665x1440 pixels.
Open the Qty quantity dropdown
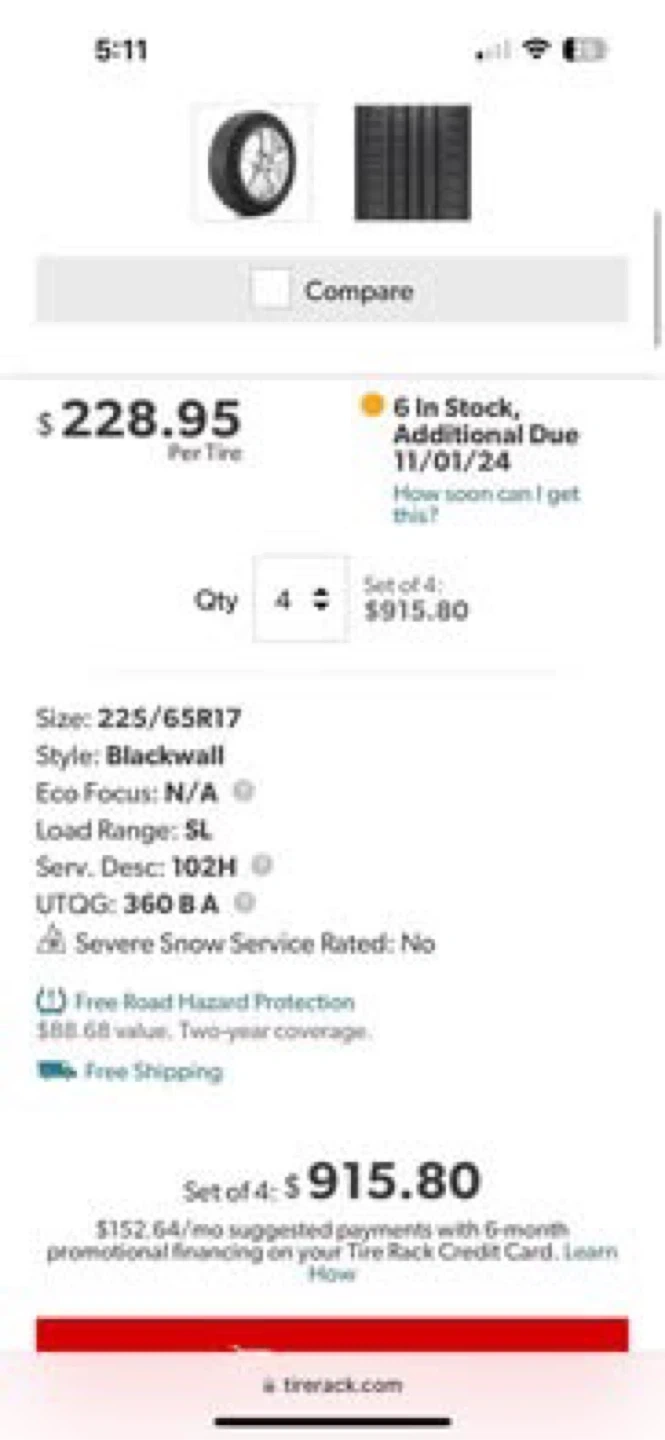click(x=299, y=600)
